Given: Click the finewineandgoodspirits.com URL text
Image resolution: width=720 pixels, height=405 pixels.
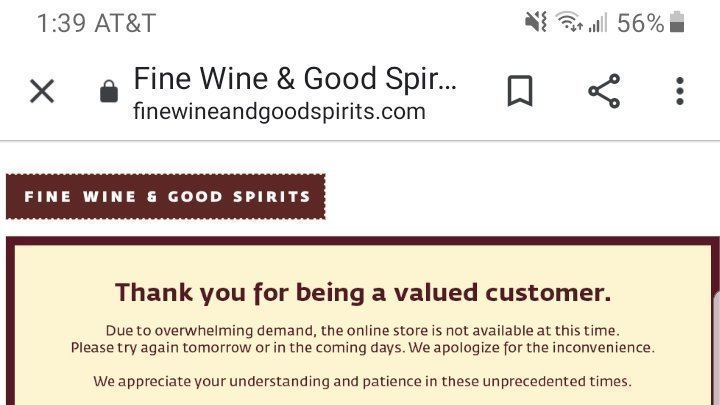Looking at the screenshot, I should pyautogui.click(x=279, y=111).
